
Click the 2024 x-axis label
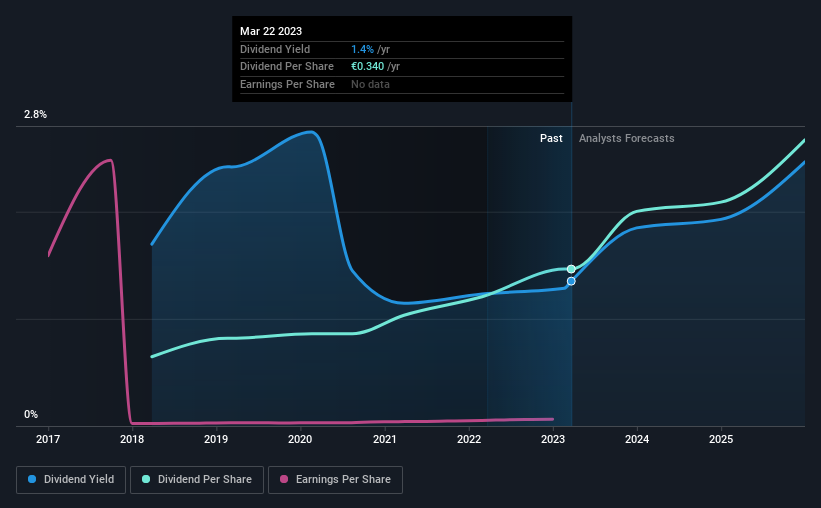point(637,439)
